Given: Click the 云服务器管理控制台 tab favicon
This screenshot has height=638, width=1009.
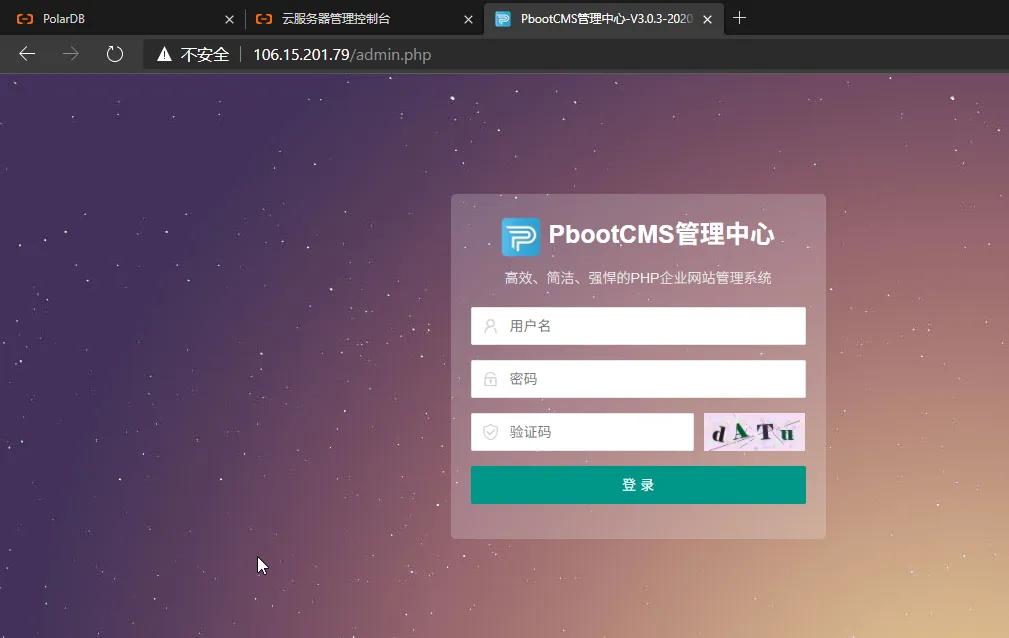Looking at the screenshot, I should click(x=263, y=18).
